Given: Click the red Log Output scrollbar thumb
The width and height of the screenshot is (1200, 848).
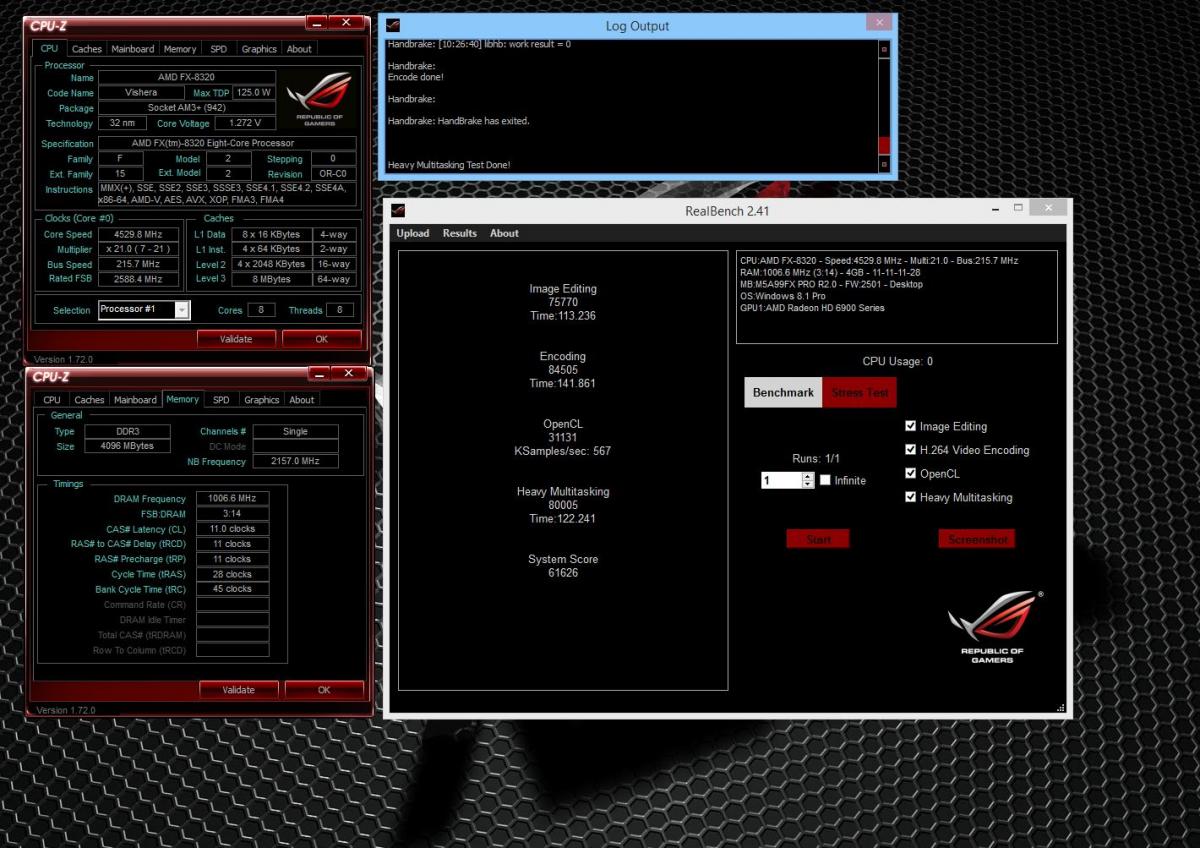Looking at the screenshot, I should pyautogui.click(x=883, y=145).
